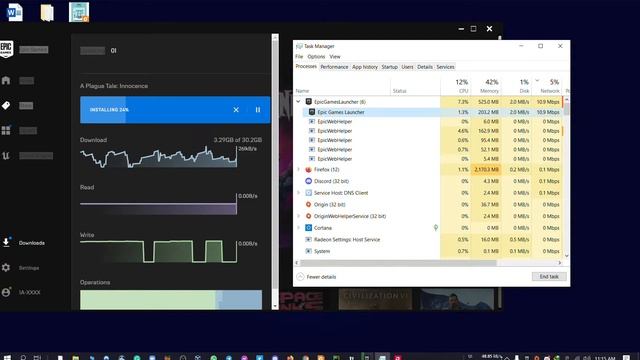Click the Status column header
This screenshot has height=360, width=640.
pyautogui.click(x=416, y=86)
